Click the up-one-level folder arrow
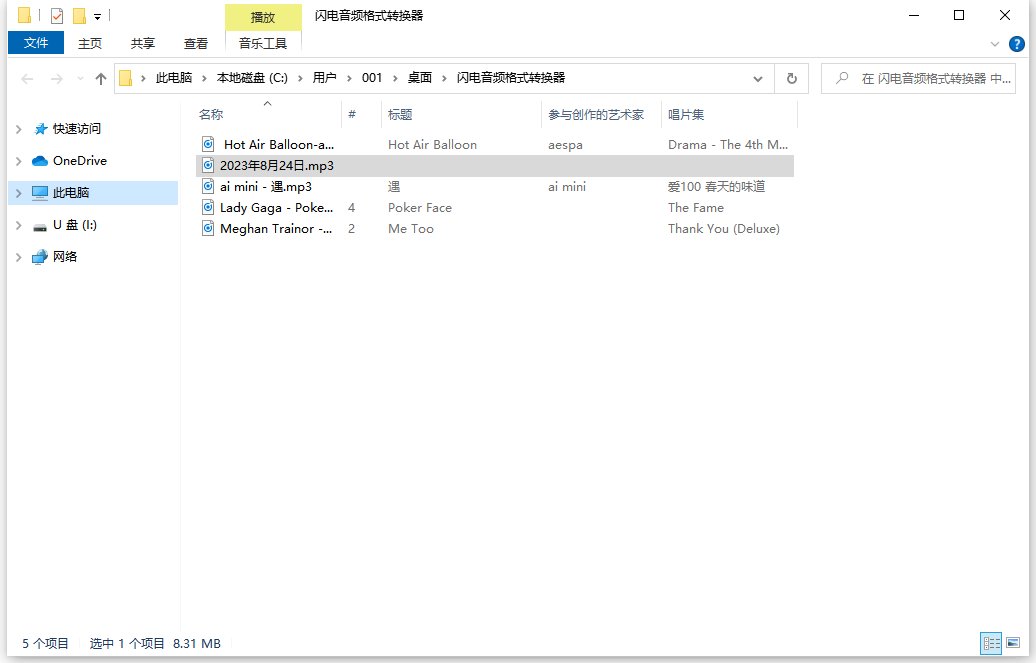Viewport: 1036px width, 663px height. (x=101, y=77)
